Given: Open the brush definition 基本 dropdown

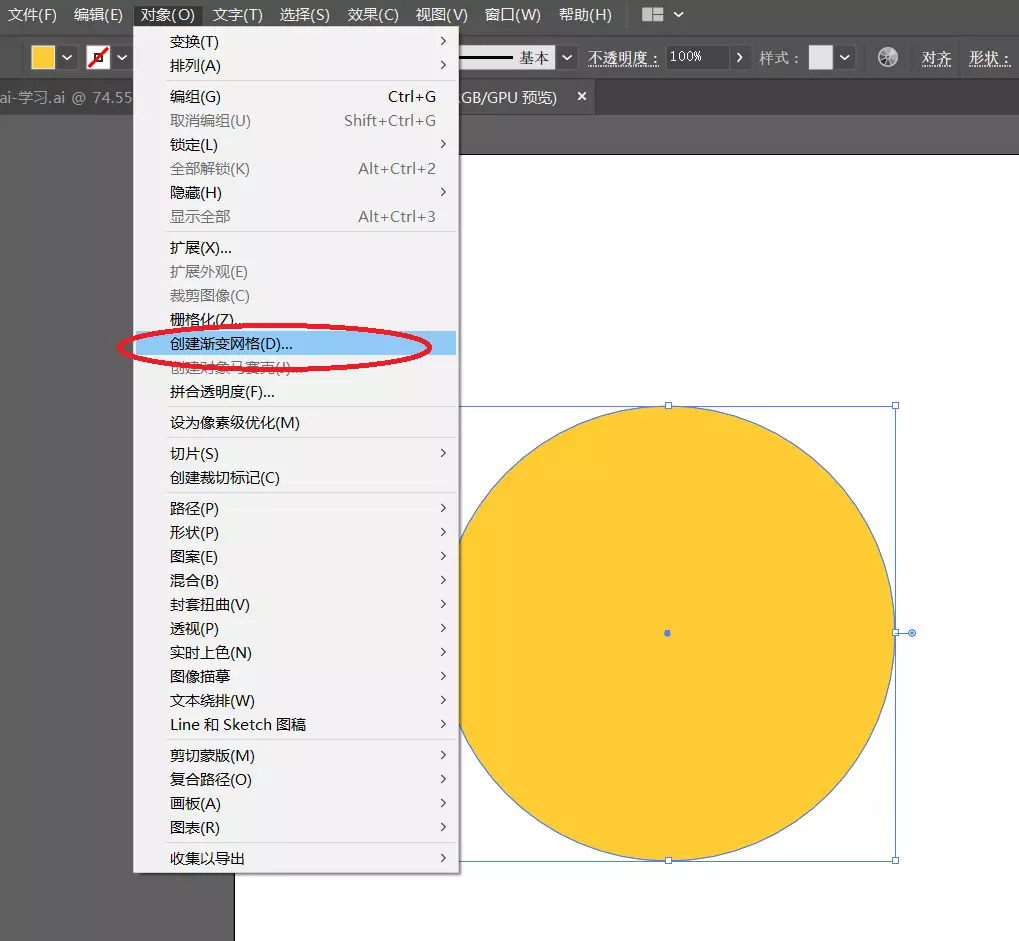Looking at the screenshot, I should pyautogui.click(x=567, y=57).
